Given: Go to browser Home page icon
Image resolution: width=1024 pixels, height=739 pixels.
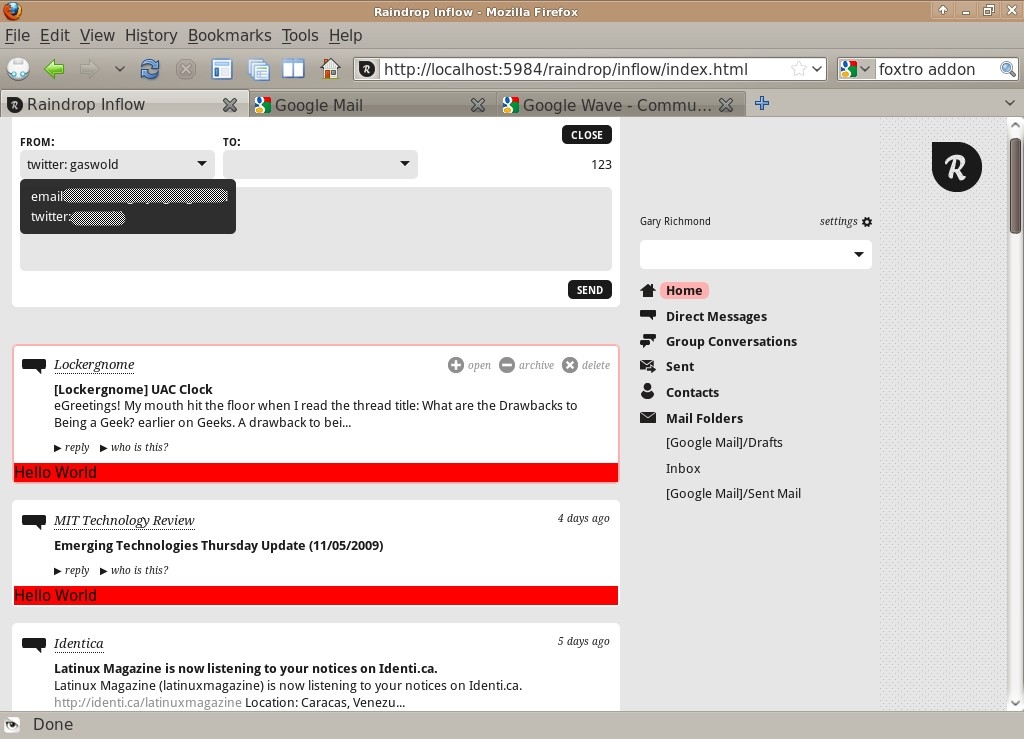Looking at the screenshot, I should [x=330, y=69].
